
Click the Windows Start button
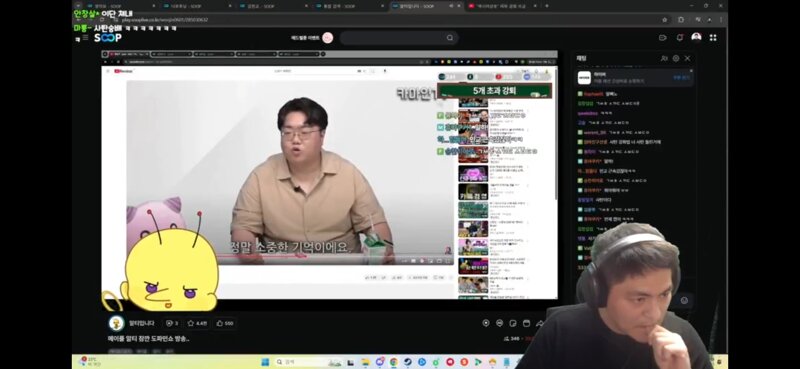tap(265, 362)
